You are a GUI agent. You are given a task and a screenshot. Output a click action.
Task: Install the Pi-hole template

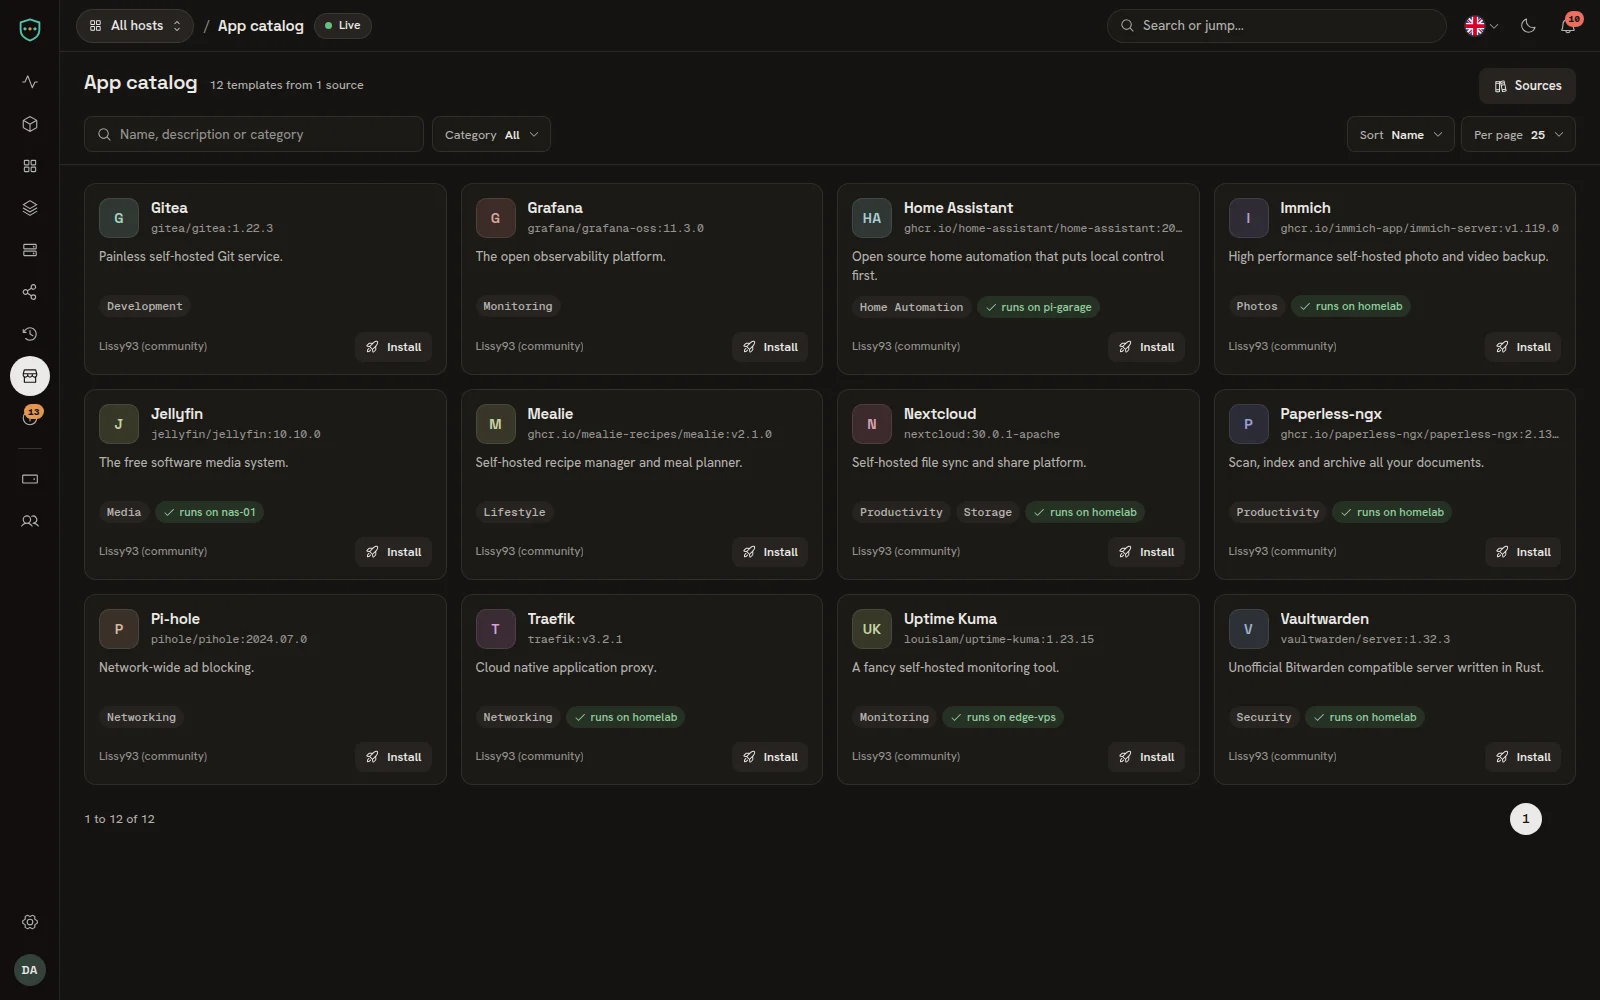pyautogui.click(x=393, y=757)
